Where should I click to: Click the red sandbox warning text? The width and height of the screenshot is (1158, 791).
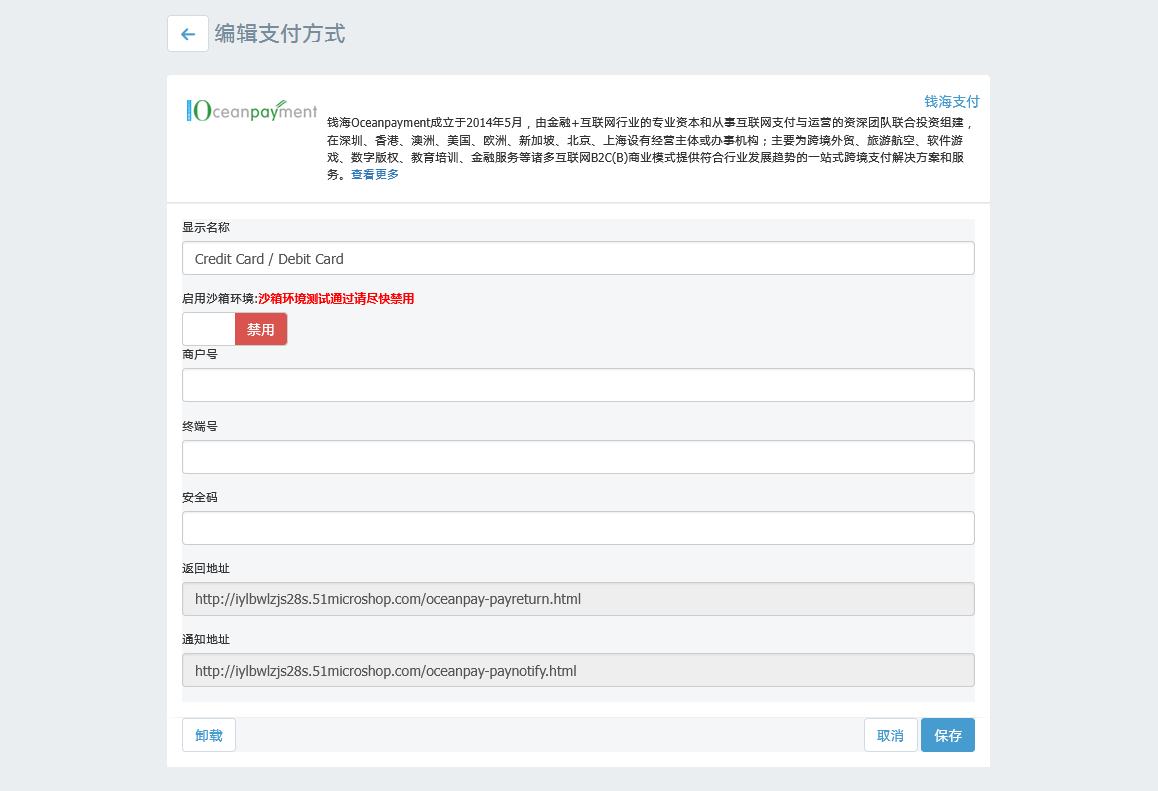point(336,299)
